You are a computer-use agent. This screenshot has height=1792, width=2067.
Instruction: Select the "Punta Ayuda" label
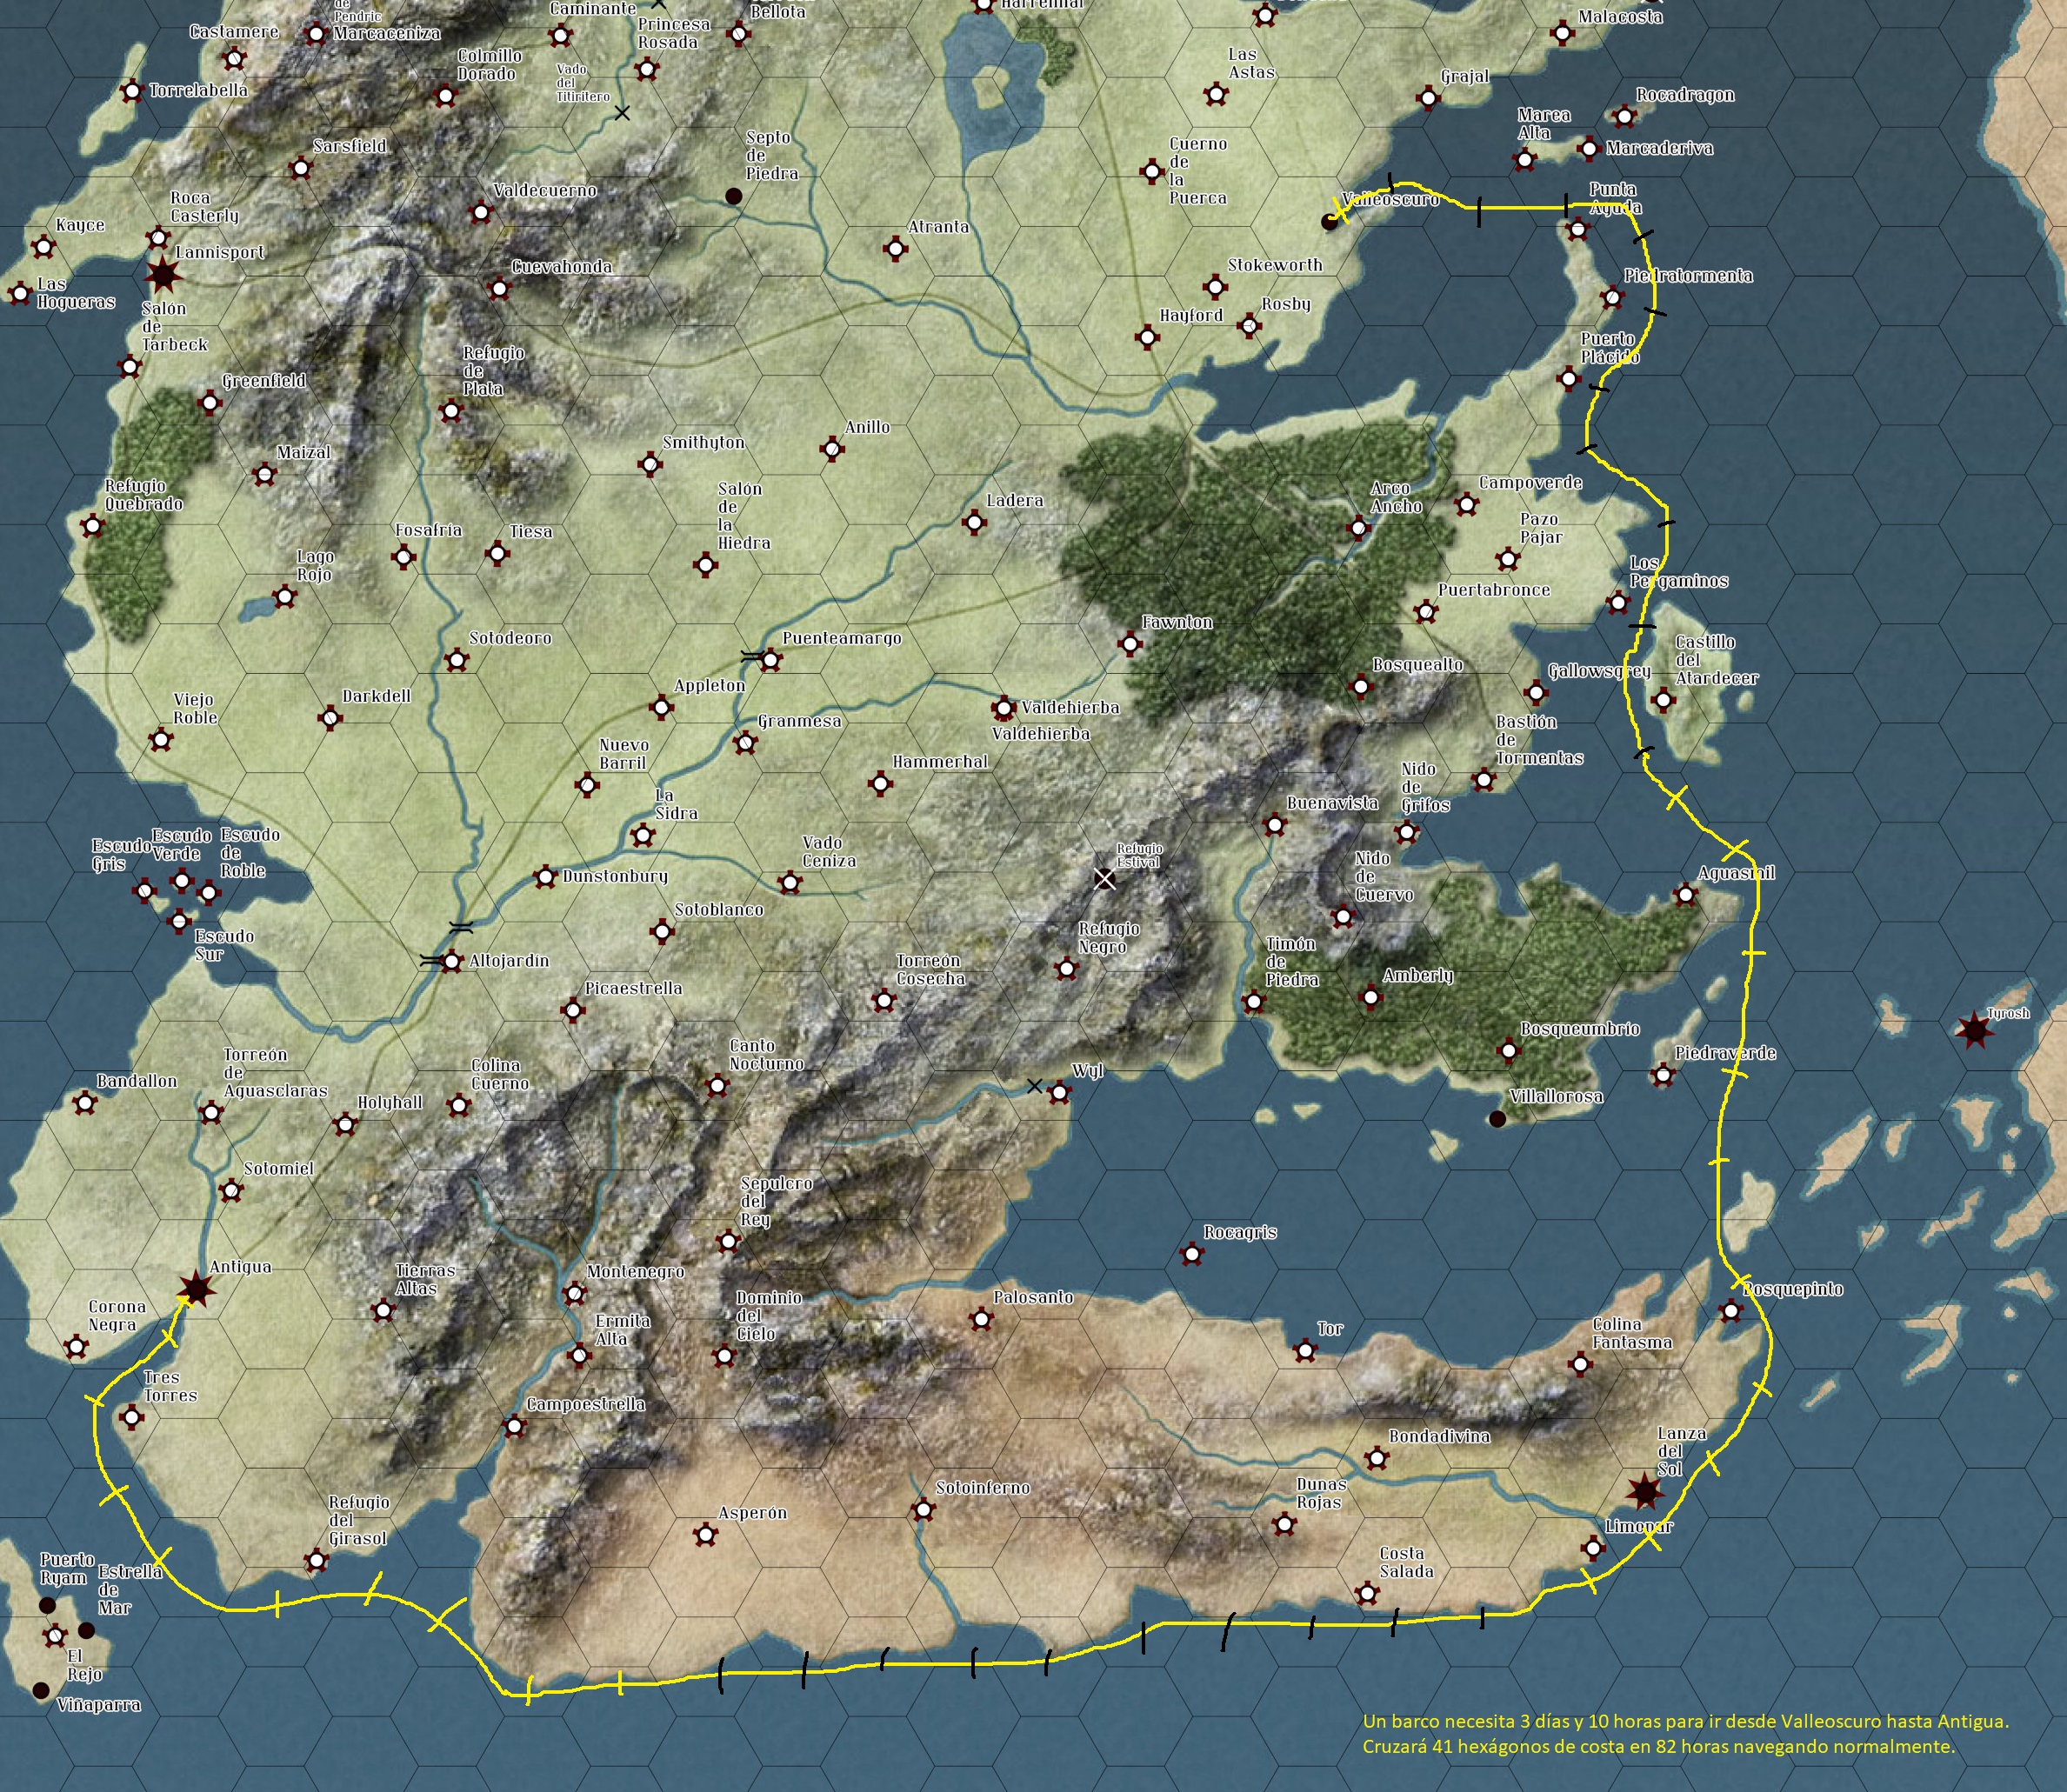point(1615,198)
